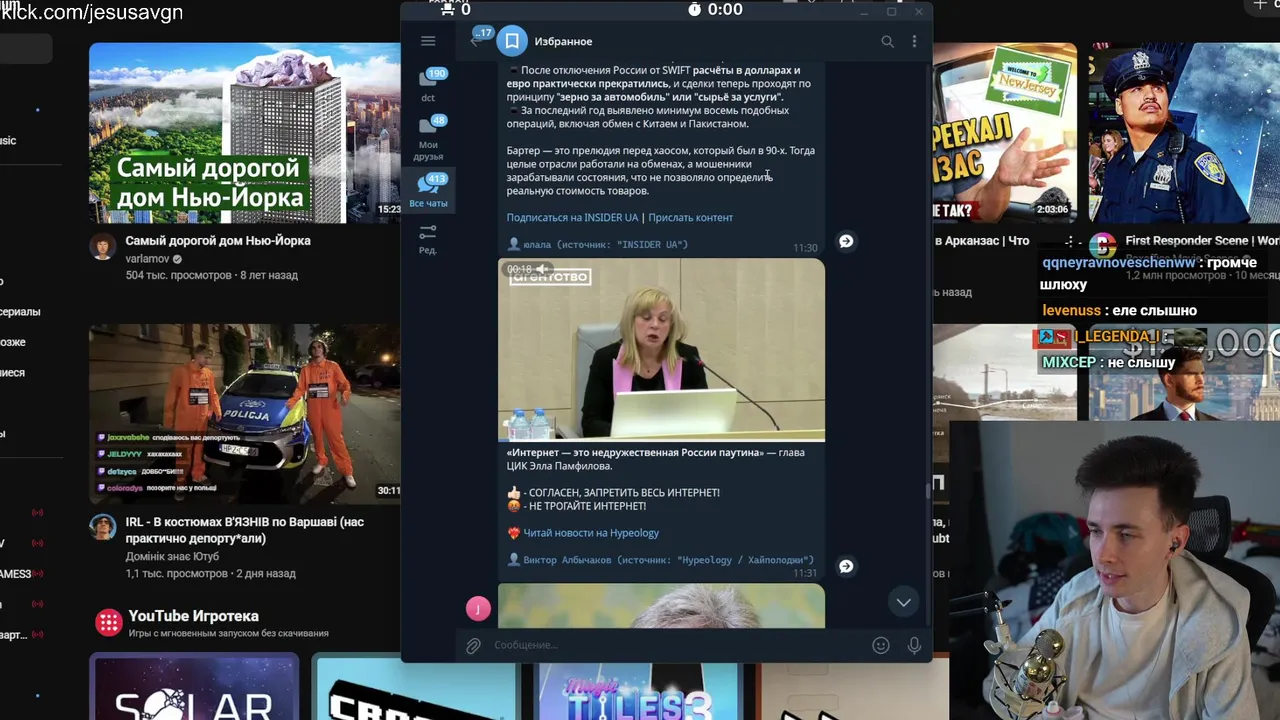Click the Сообщение message input field
The width and height of the screenshot is (1280, 720).
(x=678, y=645)
